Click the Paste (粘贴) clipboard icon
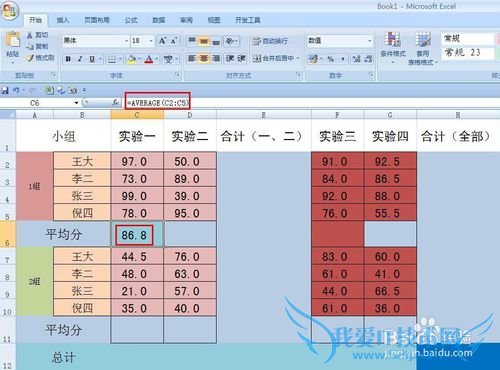Screen dimensions: 500x370 tap(13, 40)
